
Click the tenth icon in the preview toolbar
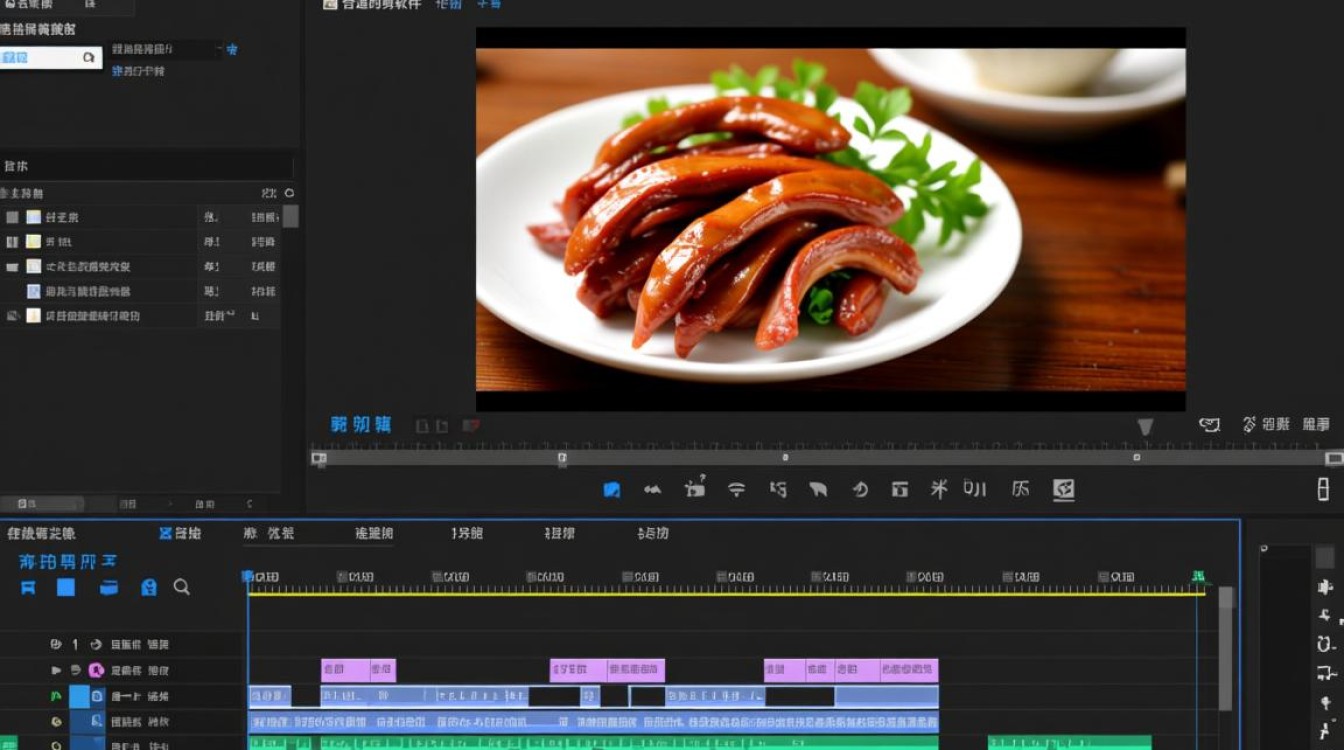click(x=975, y=489)
